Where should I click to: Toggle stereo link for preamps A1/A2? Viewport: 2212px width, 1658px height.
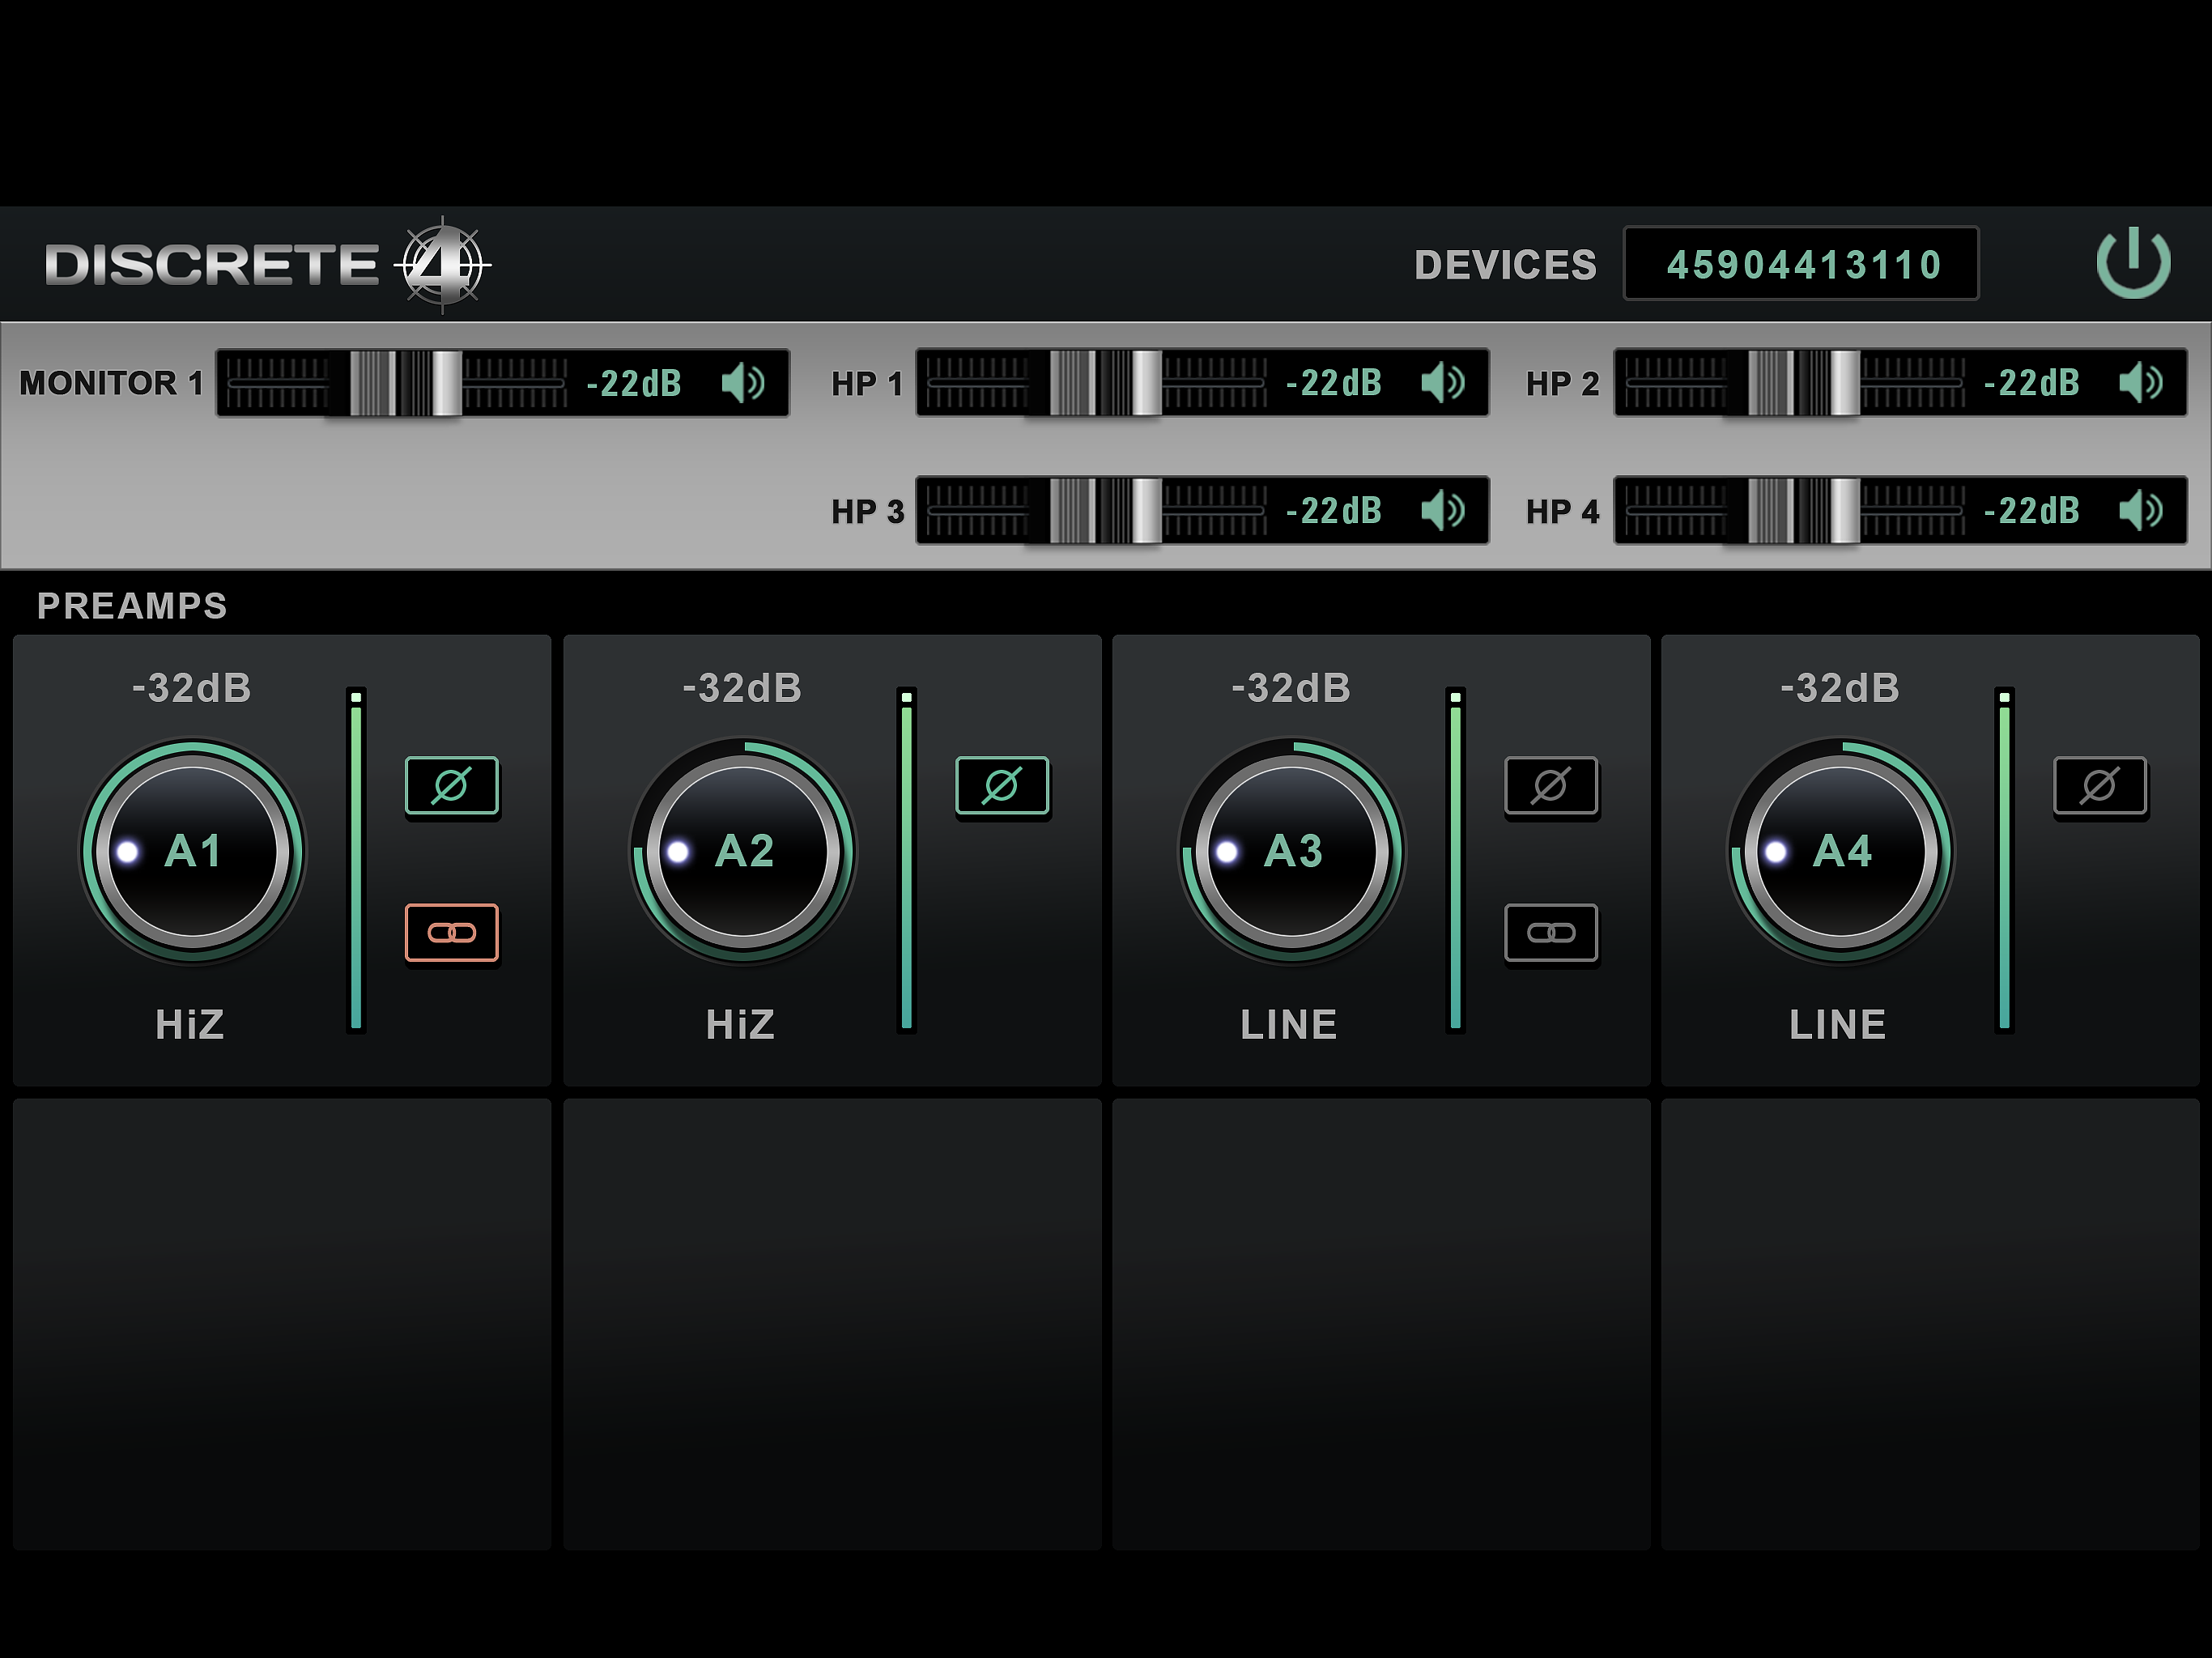pyautogui.click(x=452, y=933)
